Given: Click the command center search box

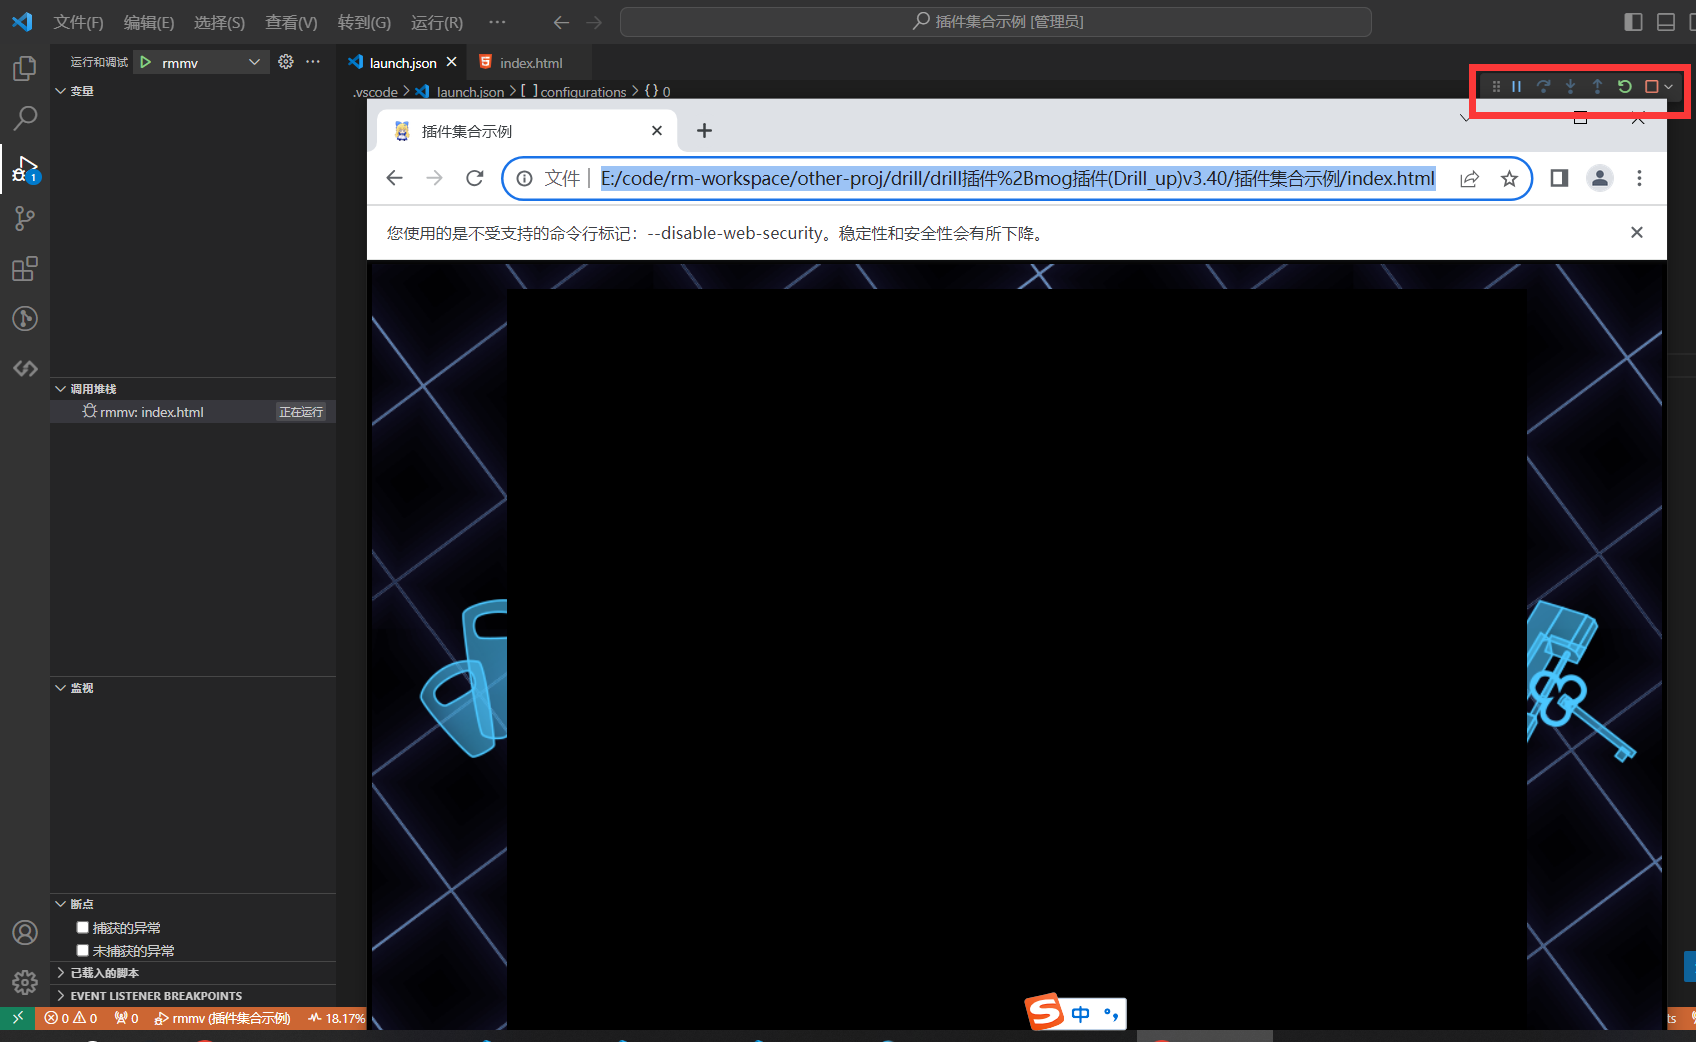Looking at the screenshot, I should pyautogui.click(x=996, y=22).
